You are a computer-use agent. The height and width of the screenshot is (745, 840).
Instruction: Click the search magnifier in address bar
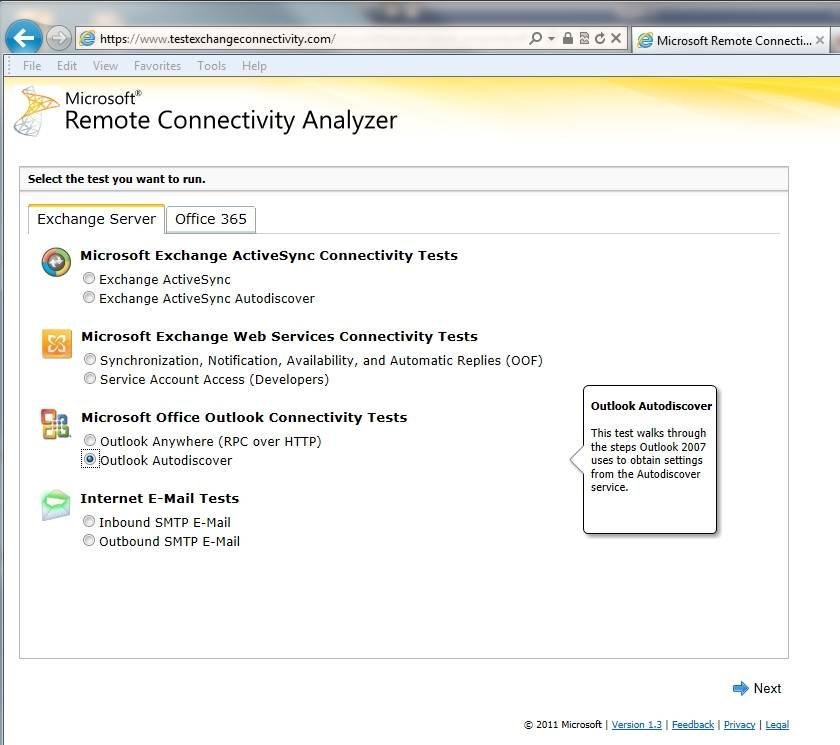[x=535, y=38]
